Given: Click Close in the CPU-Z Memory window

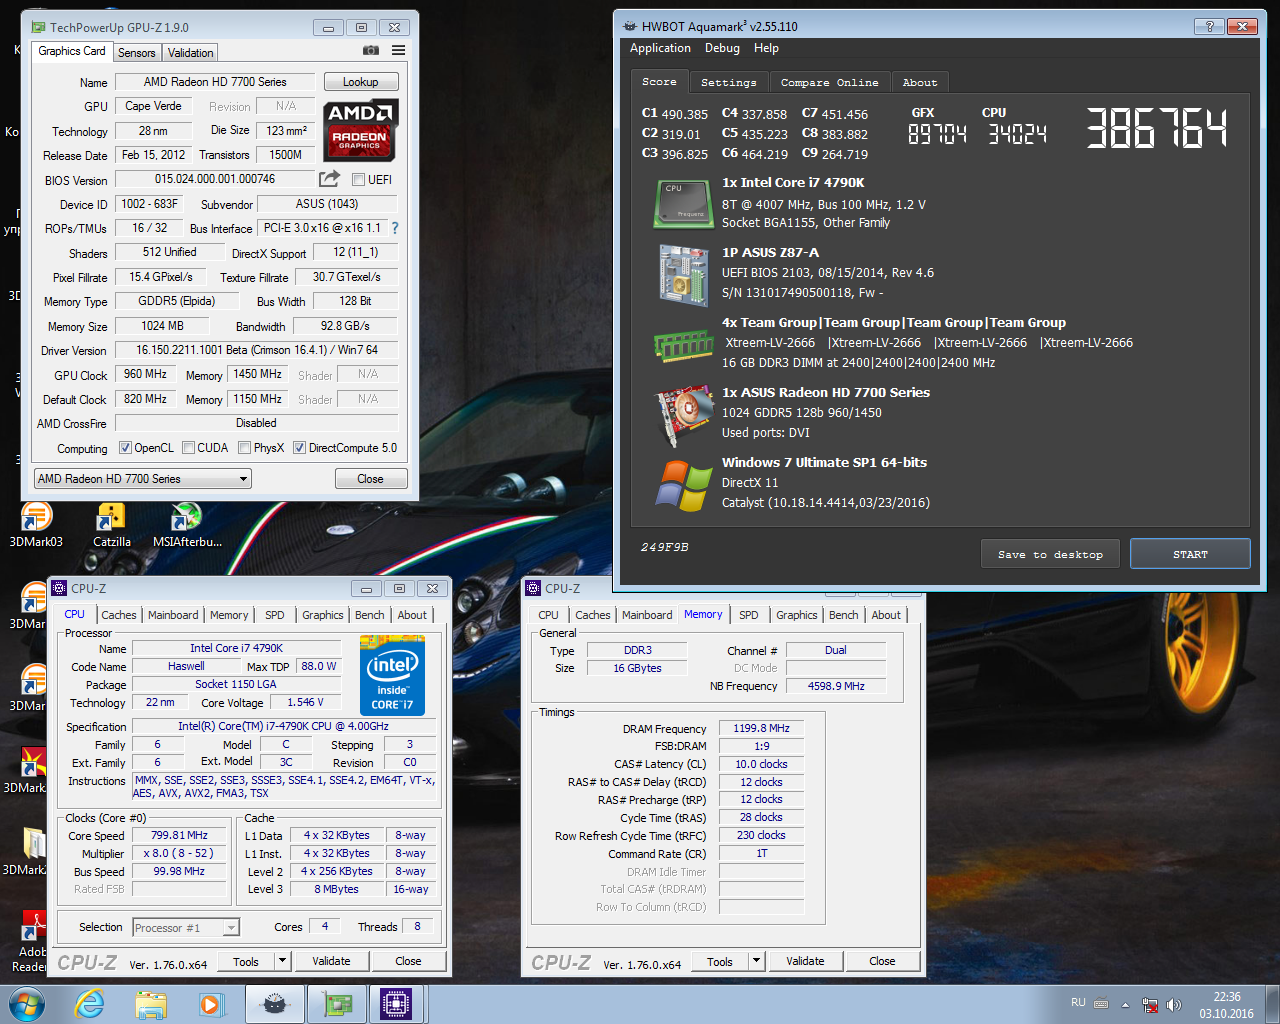Looking at the screenshot, I should click(x=882, y=961).
